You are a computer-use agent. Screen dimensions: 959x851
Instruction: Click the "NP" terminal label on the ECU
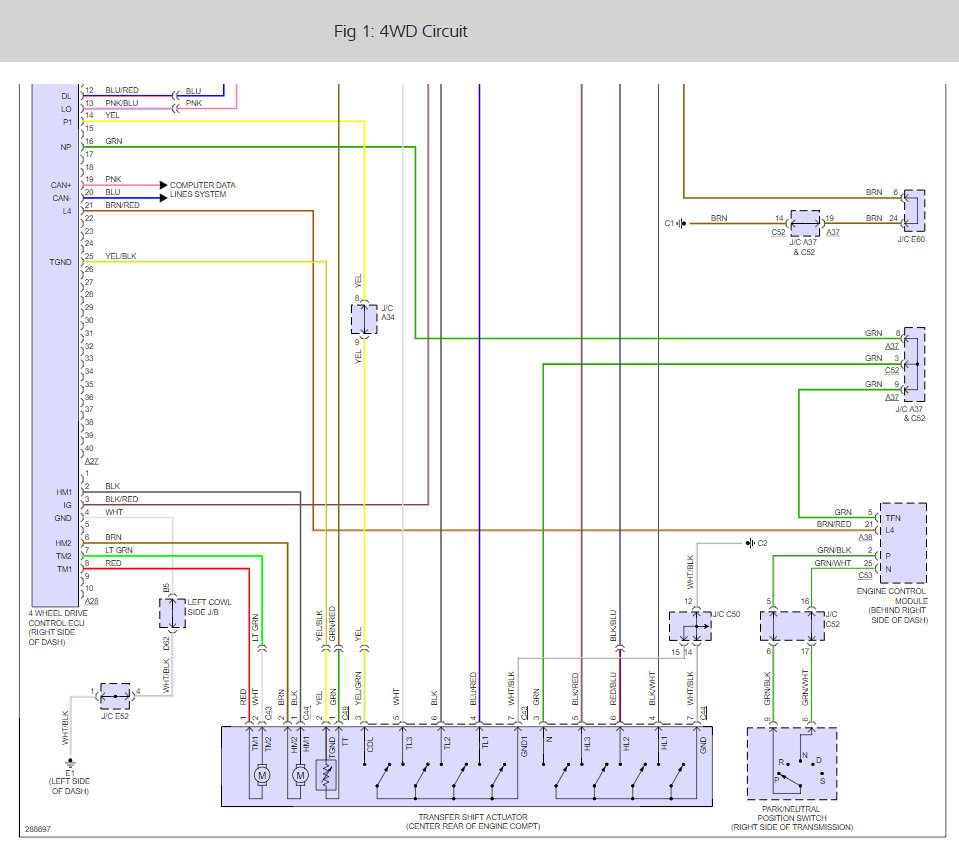click(65, 147)
